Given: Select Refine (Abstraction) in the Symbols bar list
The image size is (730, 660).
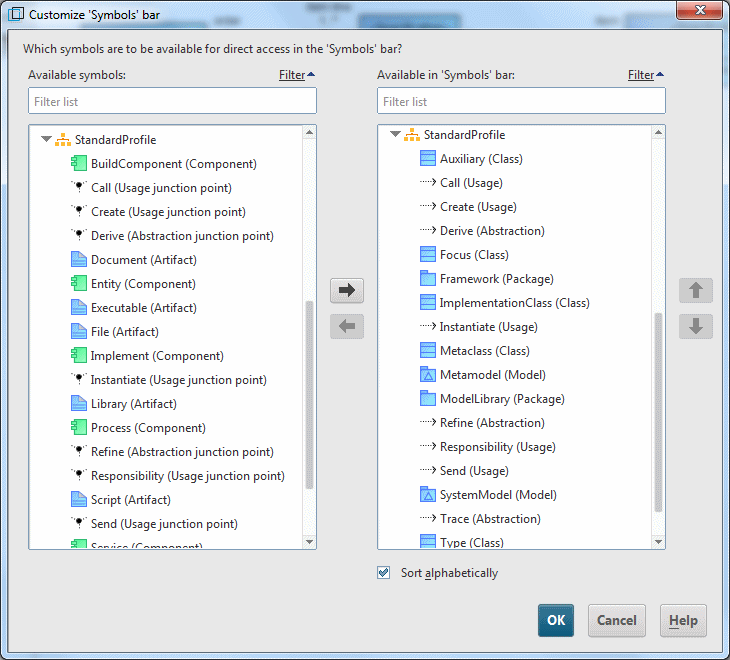Looking at the screenshot, I should [492, 423].
